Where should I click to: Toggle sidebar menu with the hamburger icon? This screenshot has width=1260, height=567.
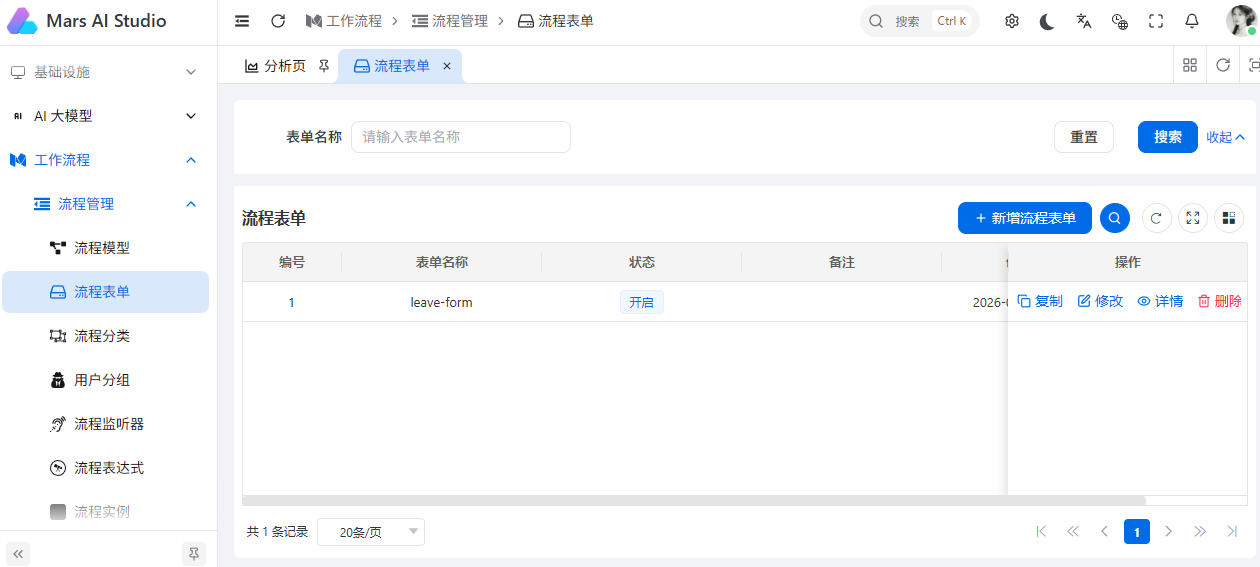242,21
